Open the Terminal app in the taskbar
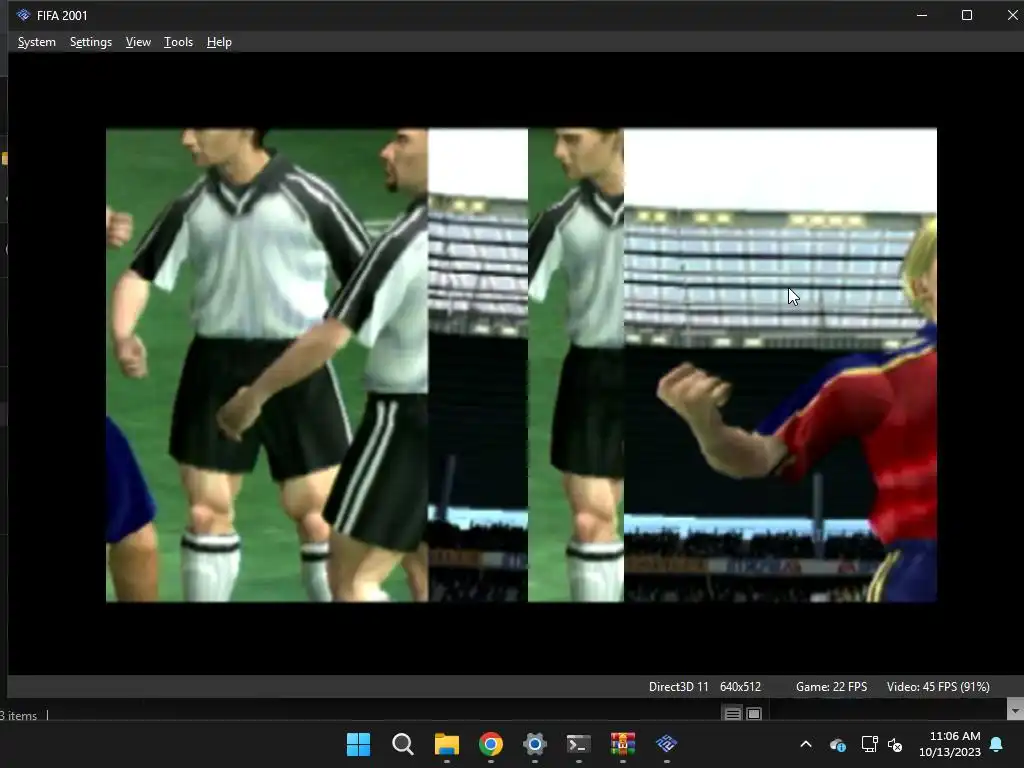This screenshot has height=768, width=1024. coord(579,744)
